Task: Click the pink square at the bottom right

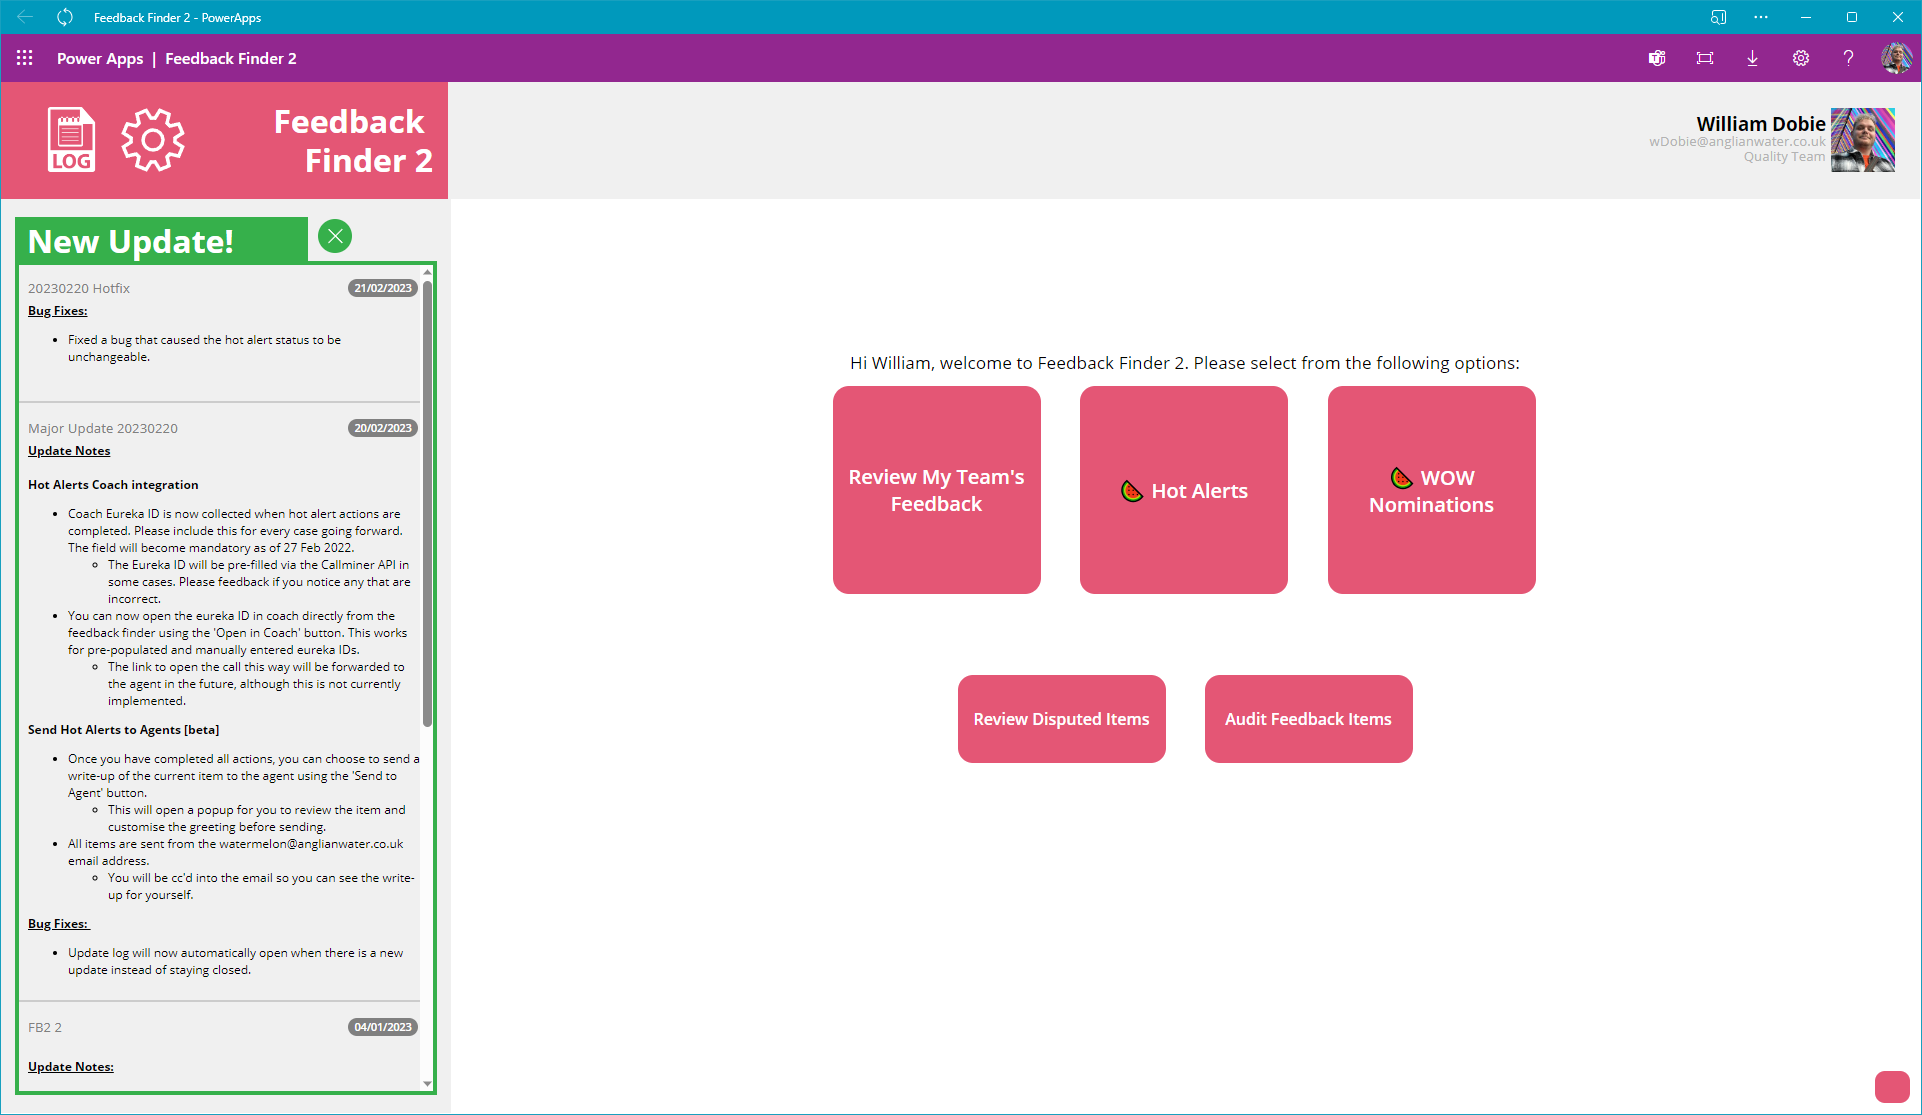Action: (x=1891, y=1087)
